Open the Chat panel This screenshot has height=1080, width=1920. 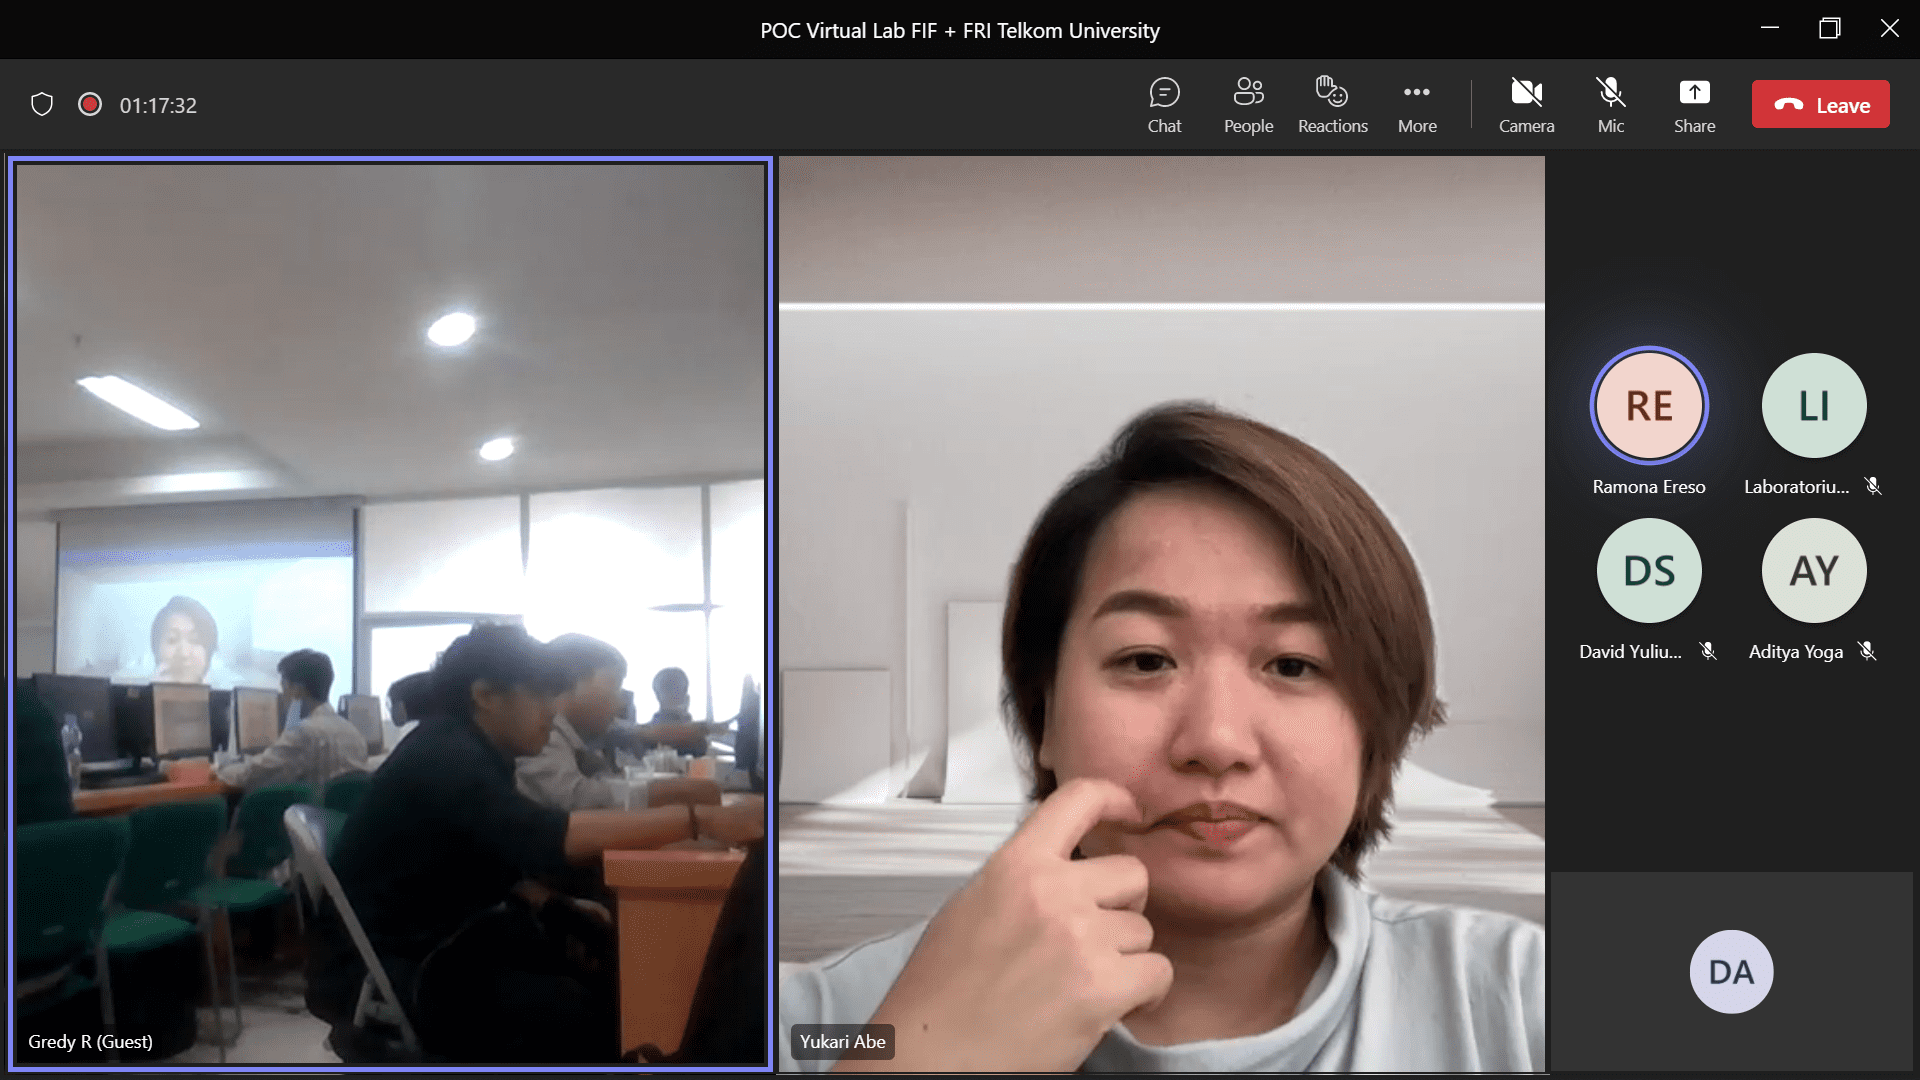[x=1164, y=105]
